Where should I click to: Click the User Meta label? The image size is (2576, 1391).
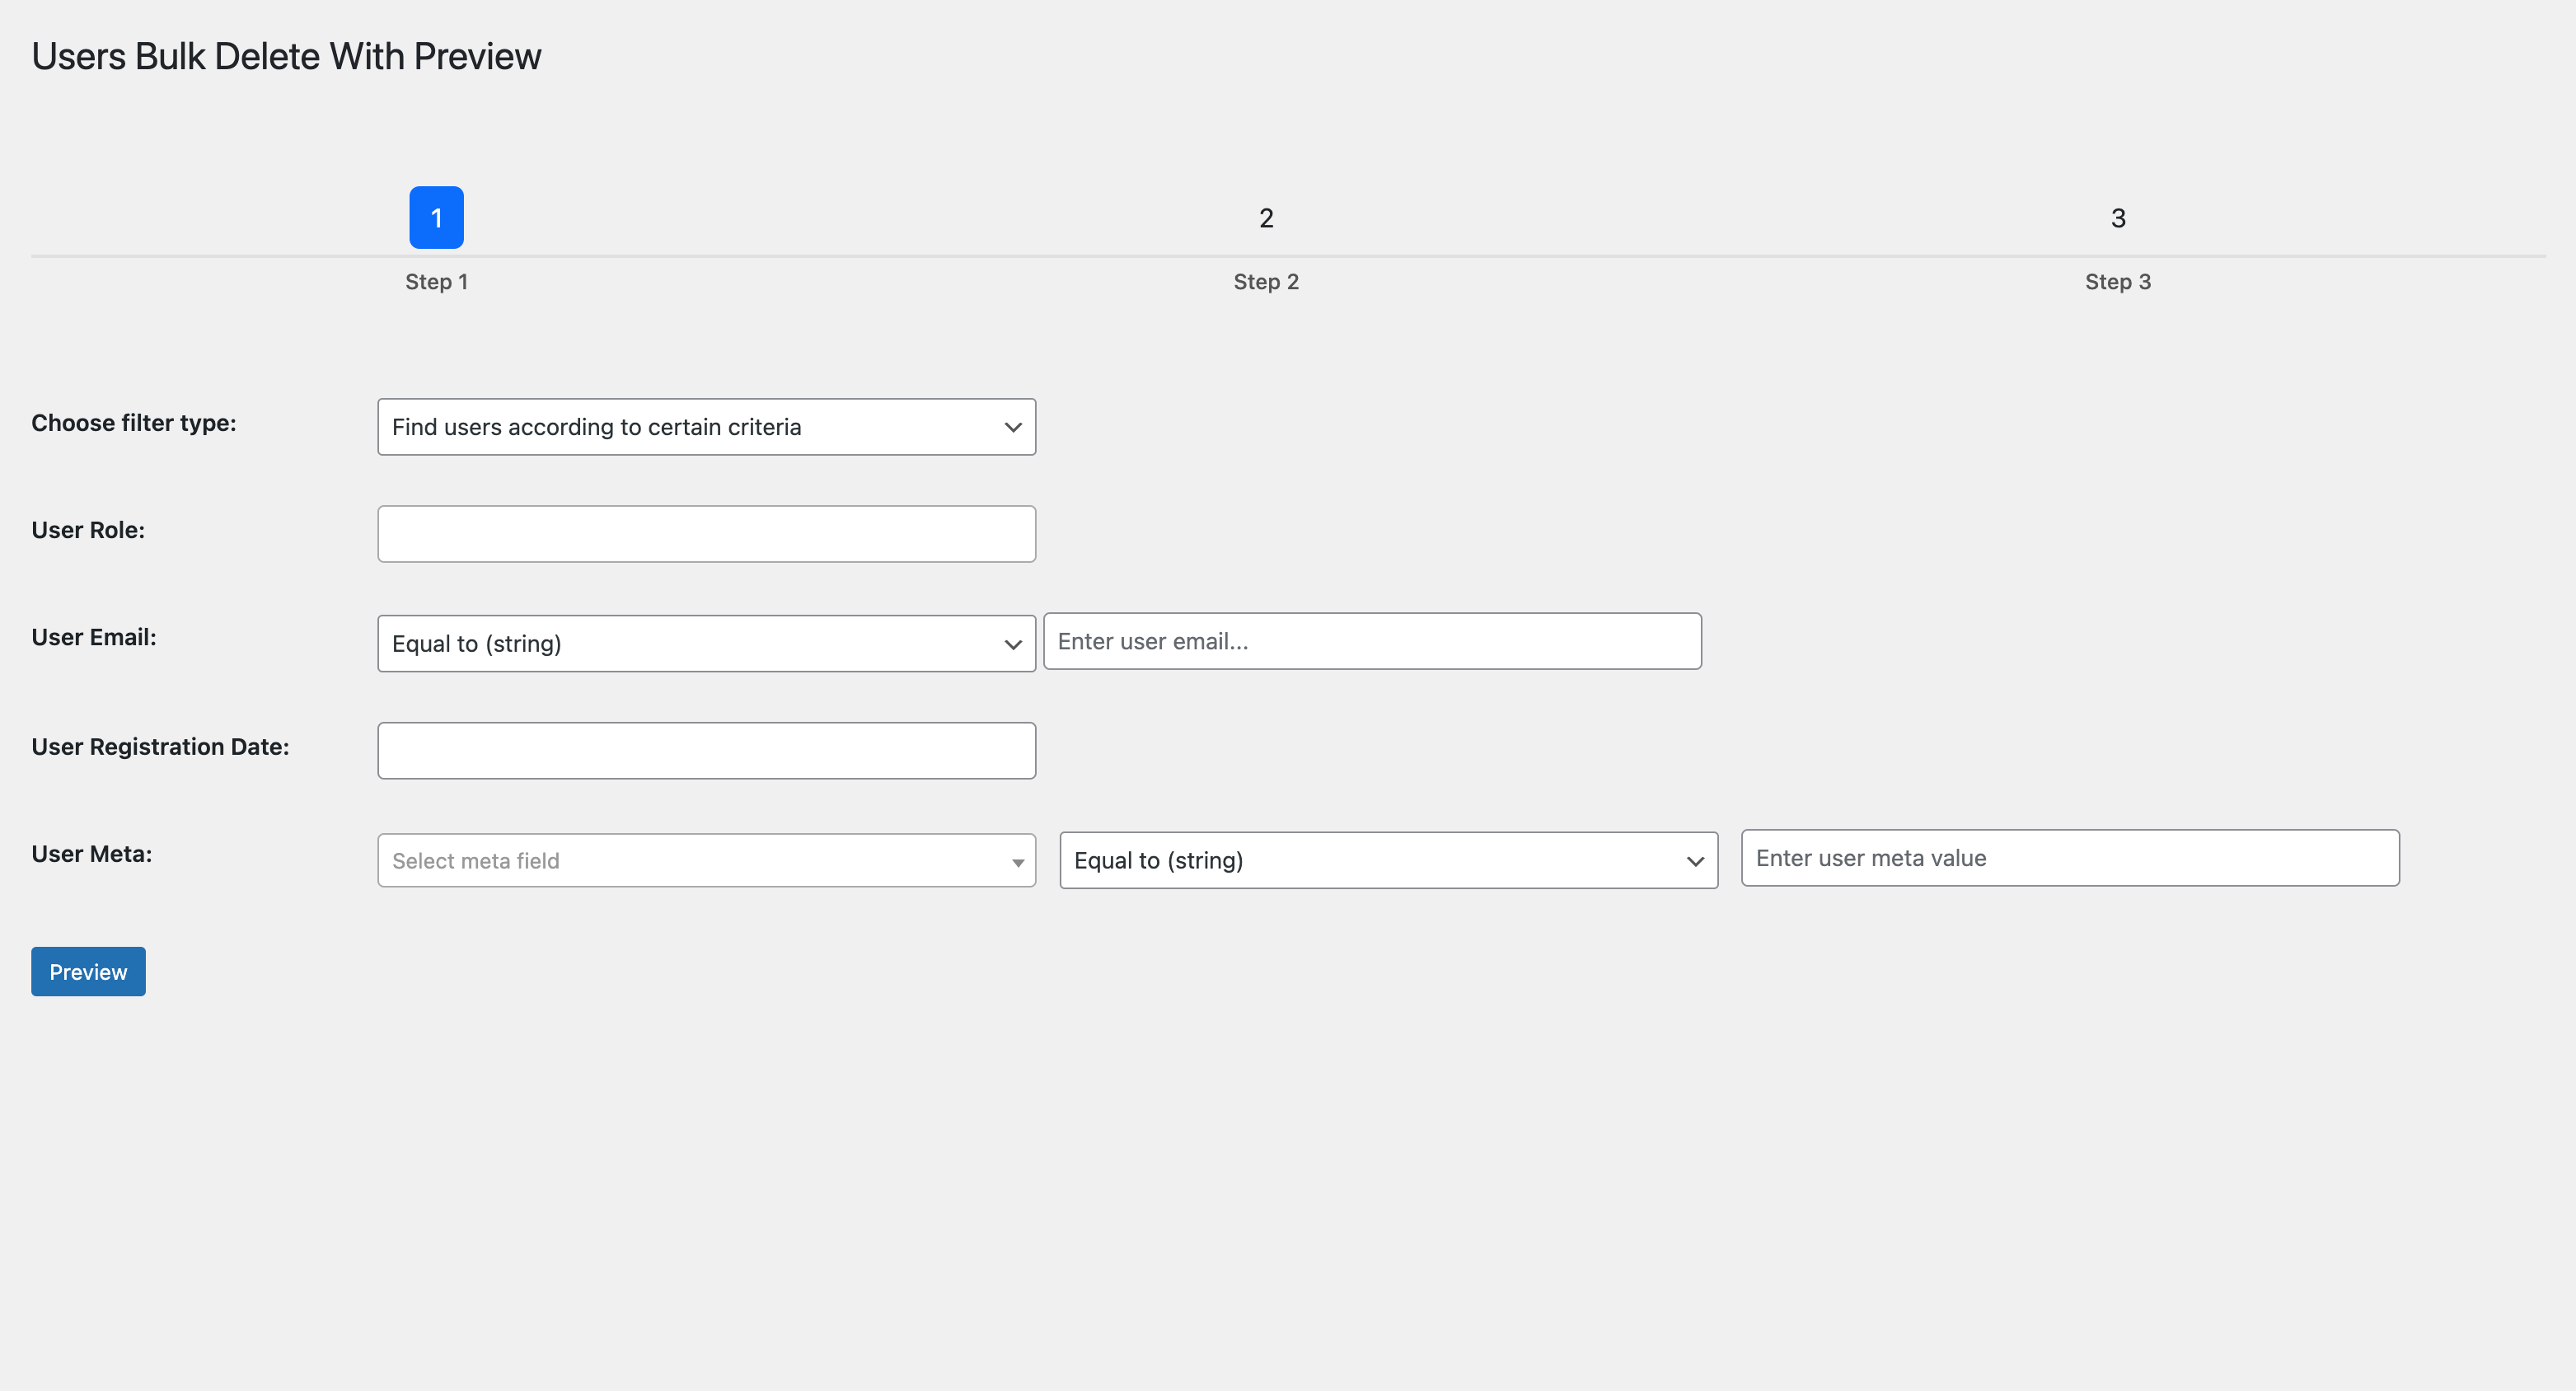tap(92, 854)
